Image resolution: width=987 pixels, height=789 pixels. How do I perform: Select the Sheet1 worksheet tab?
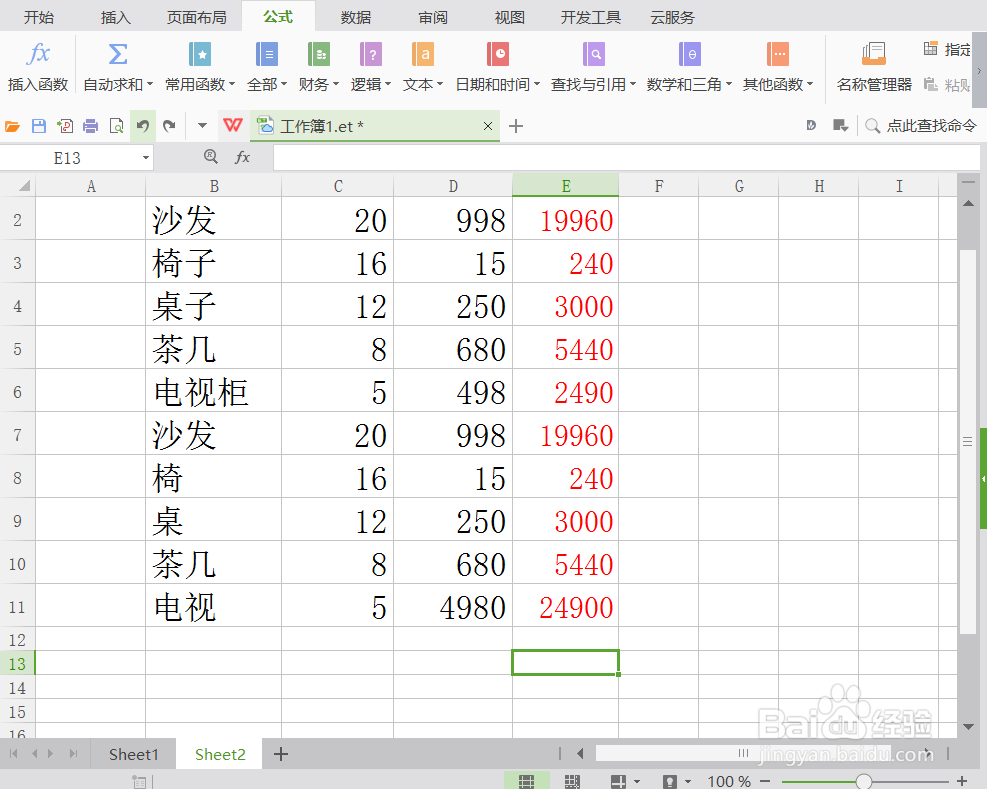pos(133,754)
